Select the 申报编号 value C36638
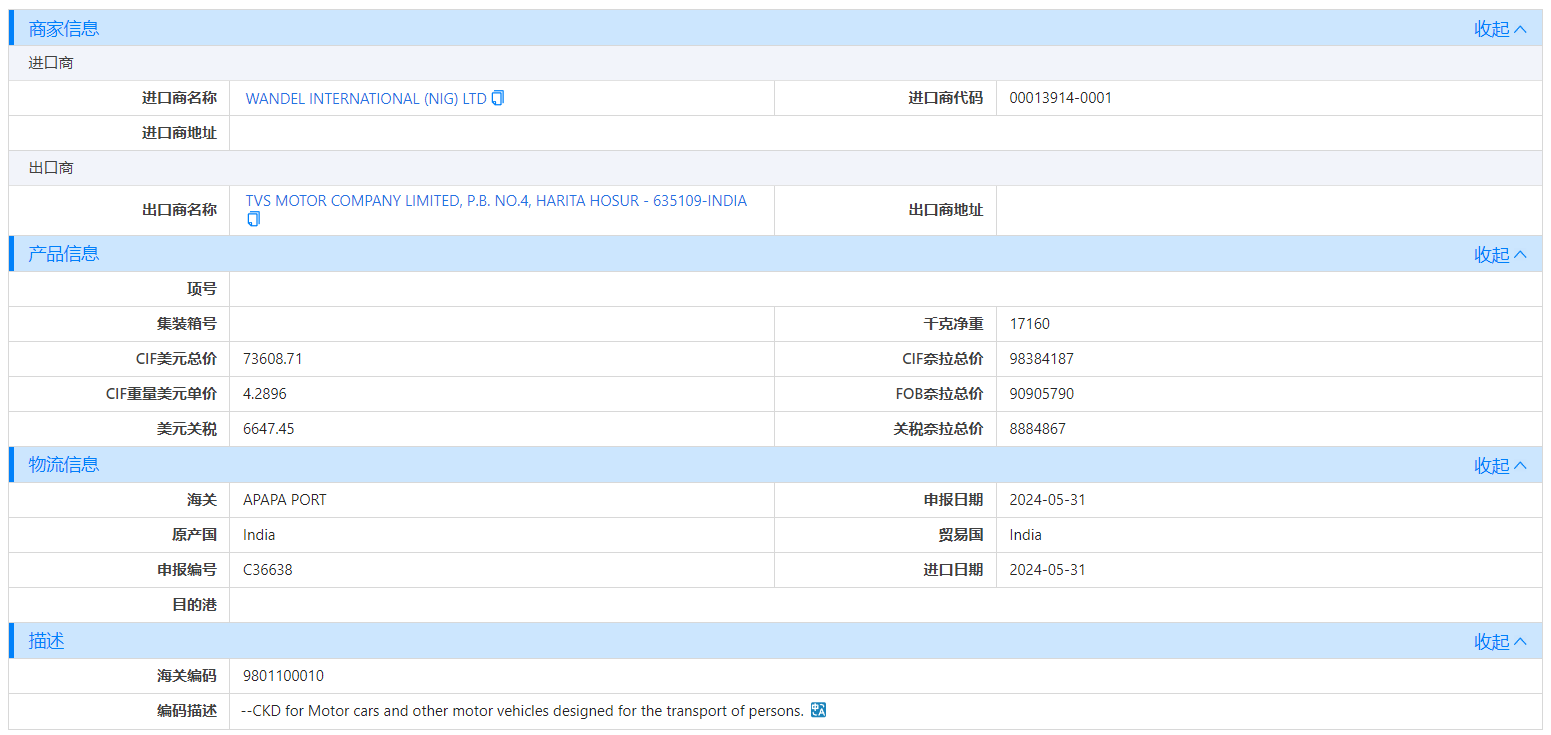1551x735 pixels. click(x=267, y=569)
